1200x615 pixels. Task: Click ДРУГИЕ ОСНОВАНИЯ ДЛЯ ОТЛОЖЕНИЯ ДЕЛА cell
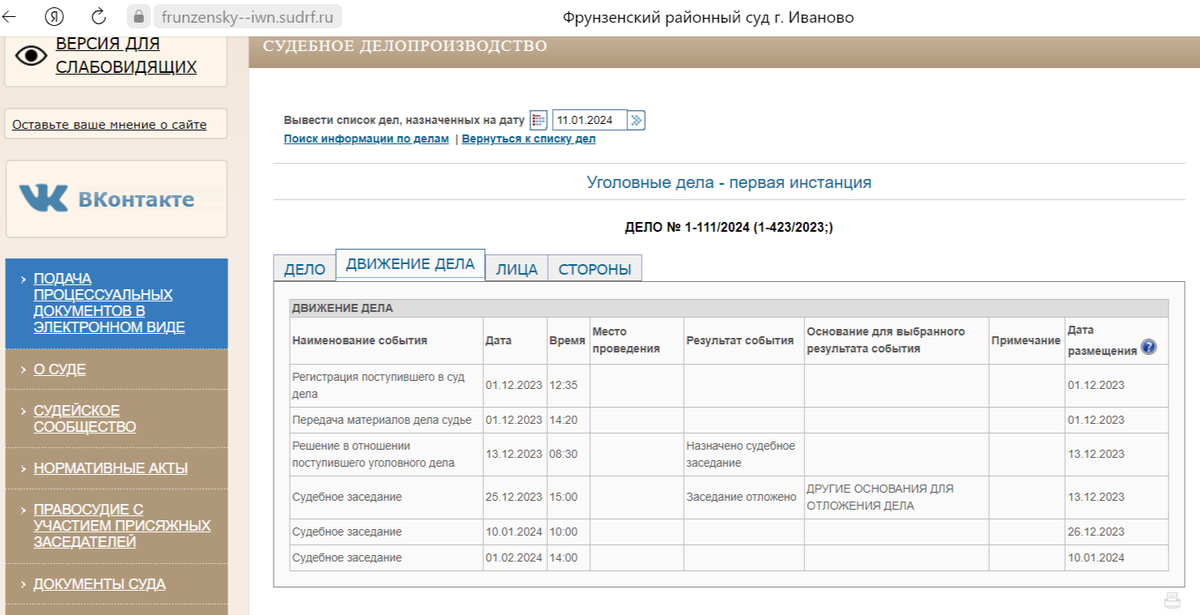896,497
